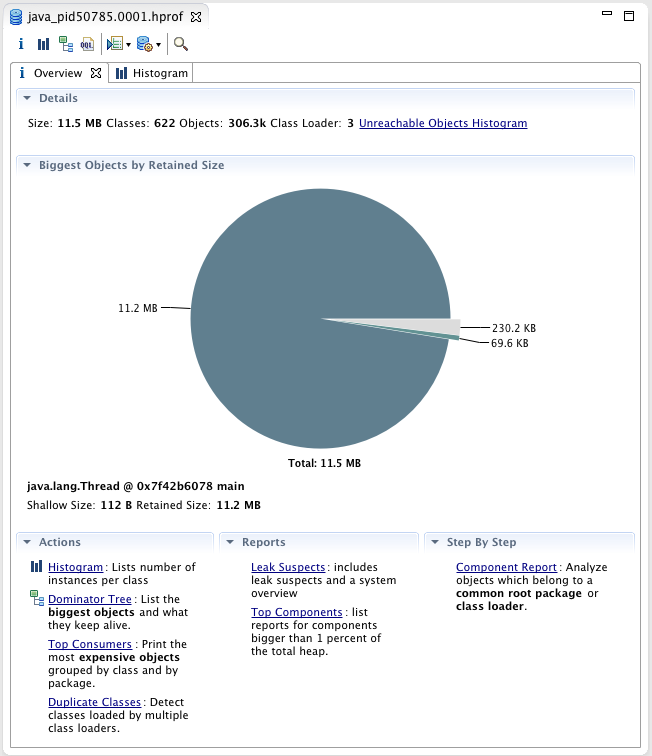Screen dimensions: 652x756
Task: Click java.lang.Thread @ 0x7f42b6078 main text
Action: (x=136, y=486)
